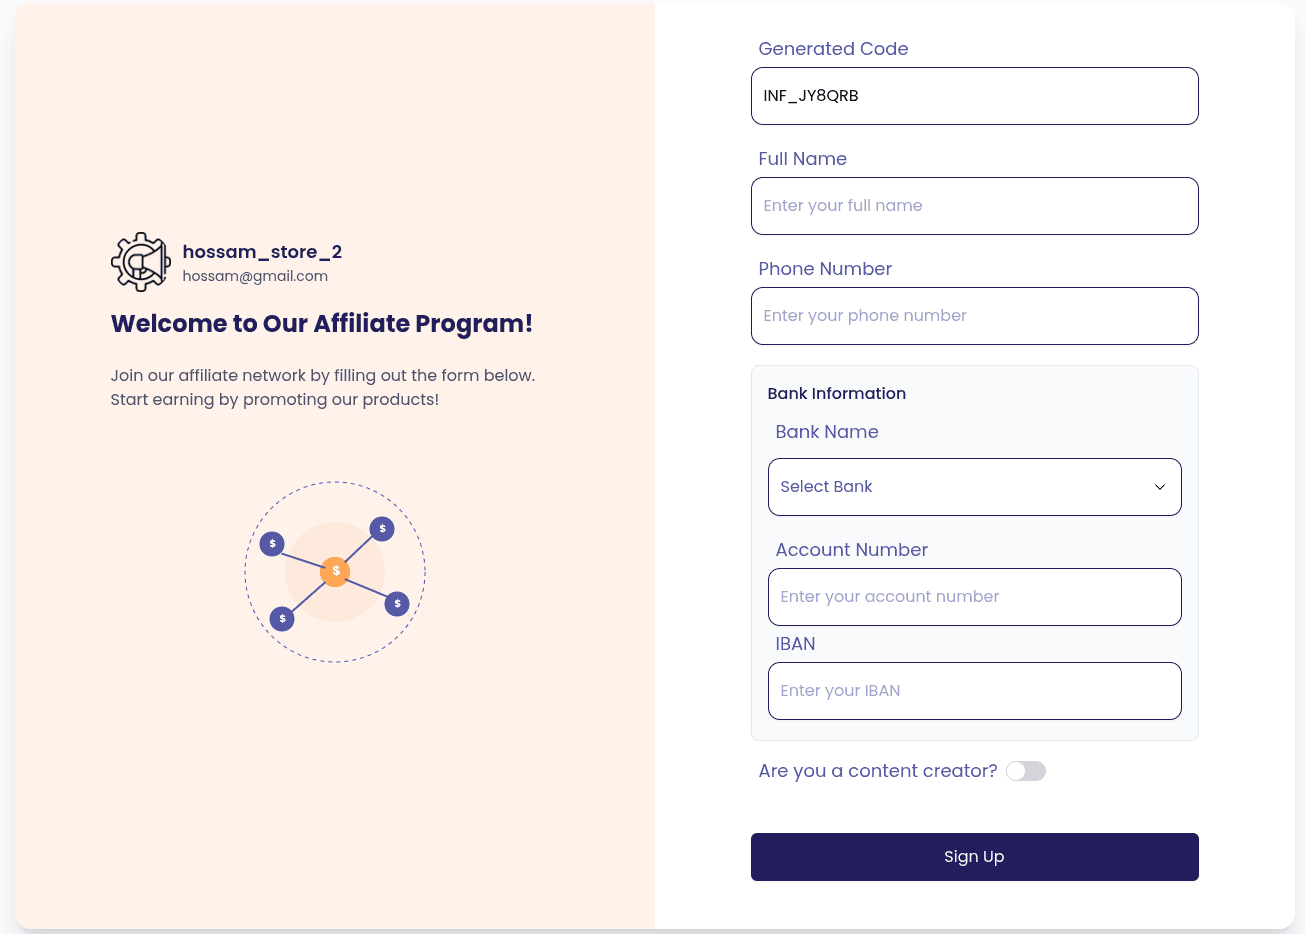Click the "Are you a content creator?" label
1305x934 pixels.
[877, 771]
